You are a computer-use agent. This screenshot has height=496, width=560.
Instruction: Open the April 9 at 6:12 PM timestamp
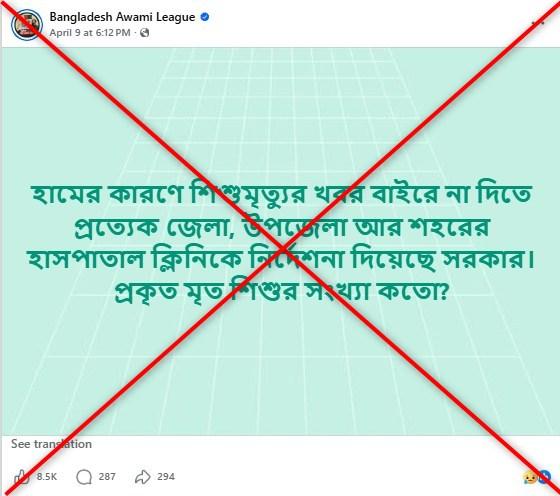click(x=90, y=33)
